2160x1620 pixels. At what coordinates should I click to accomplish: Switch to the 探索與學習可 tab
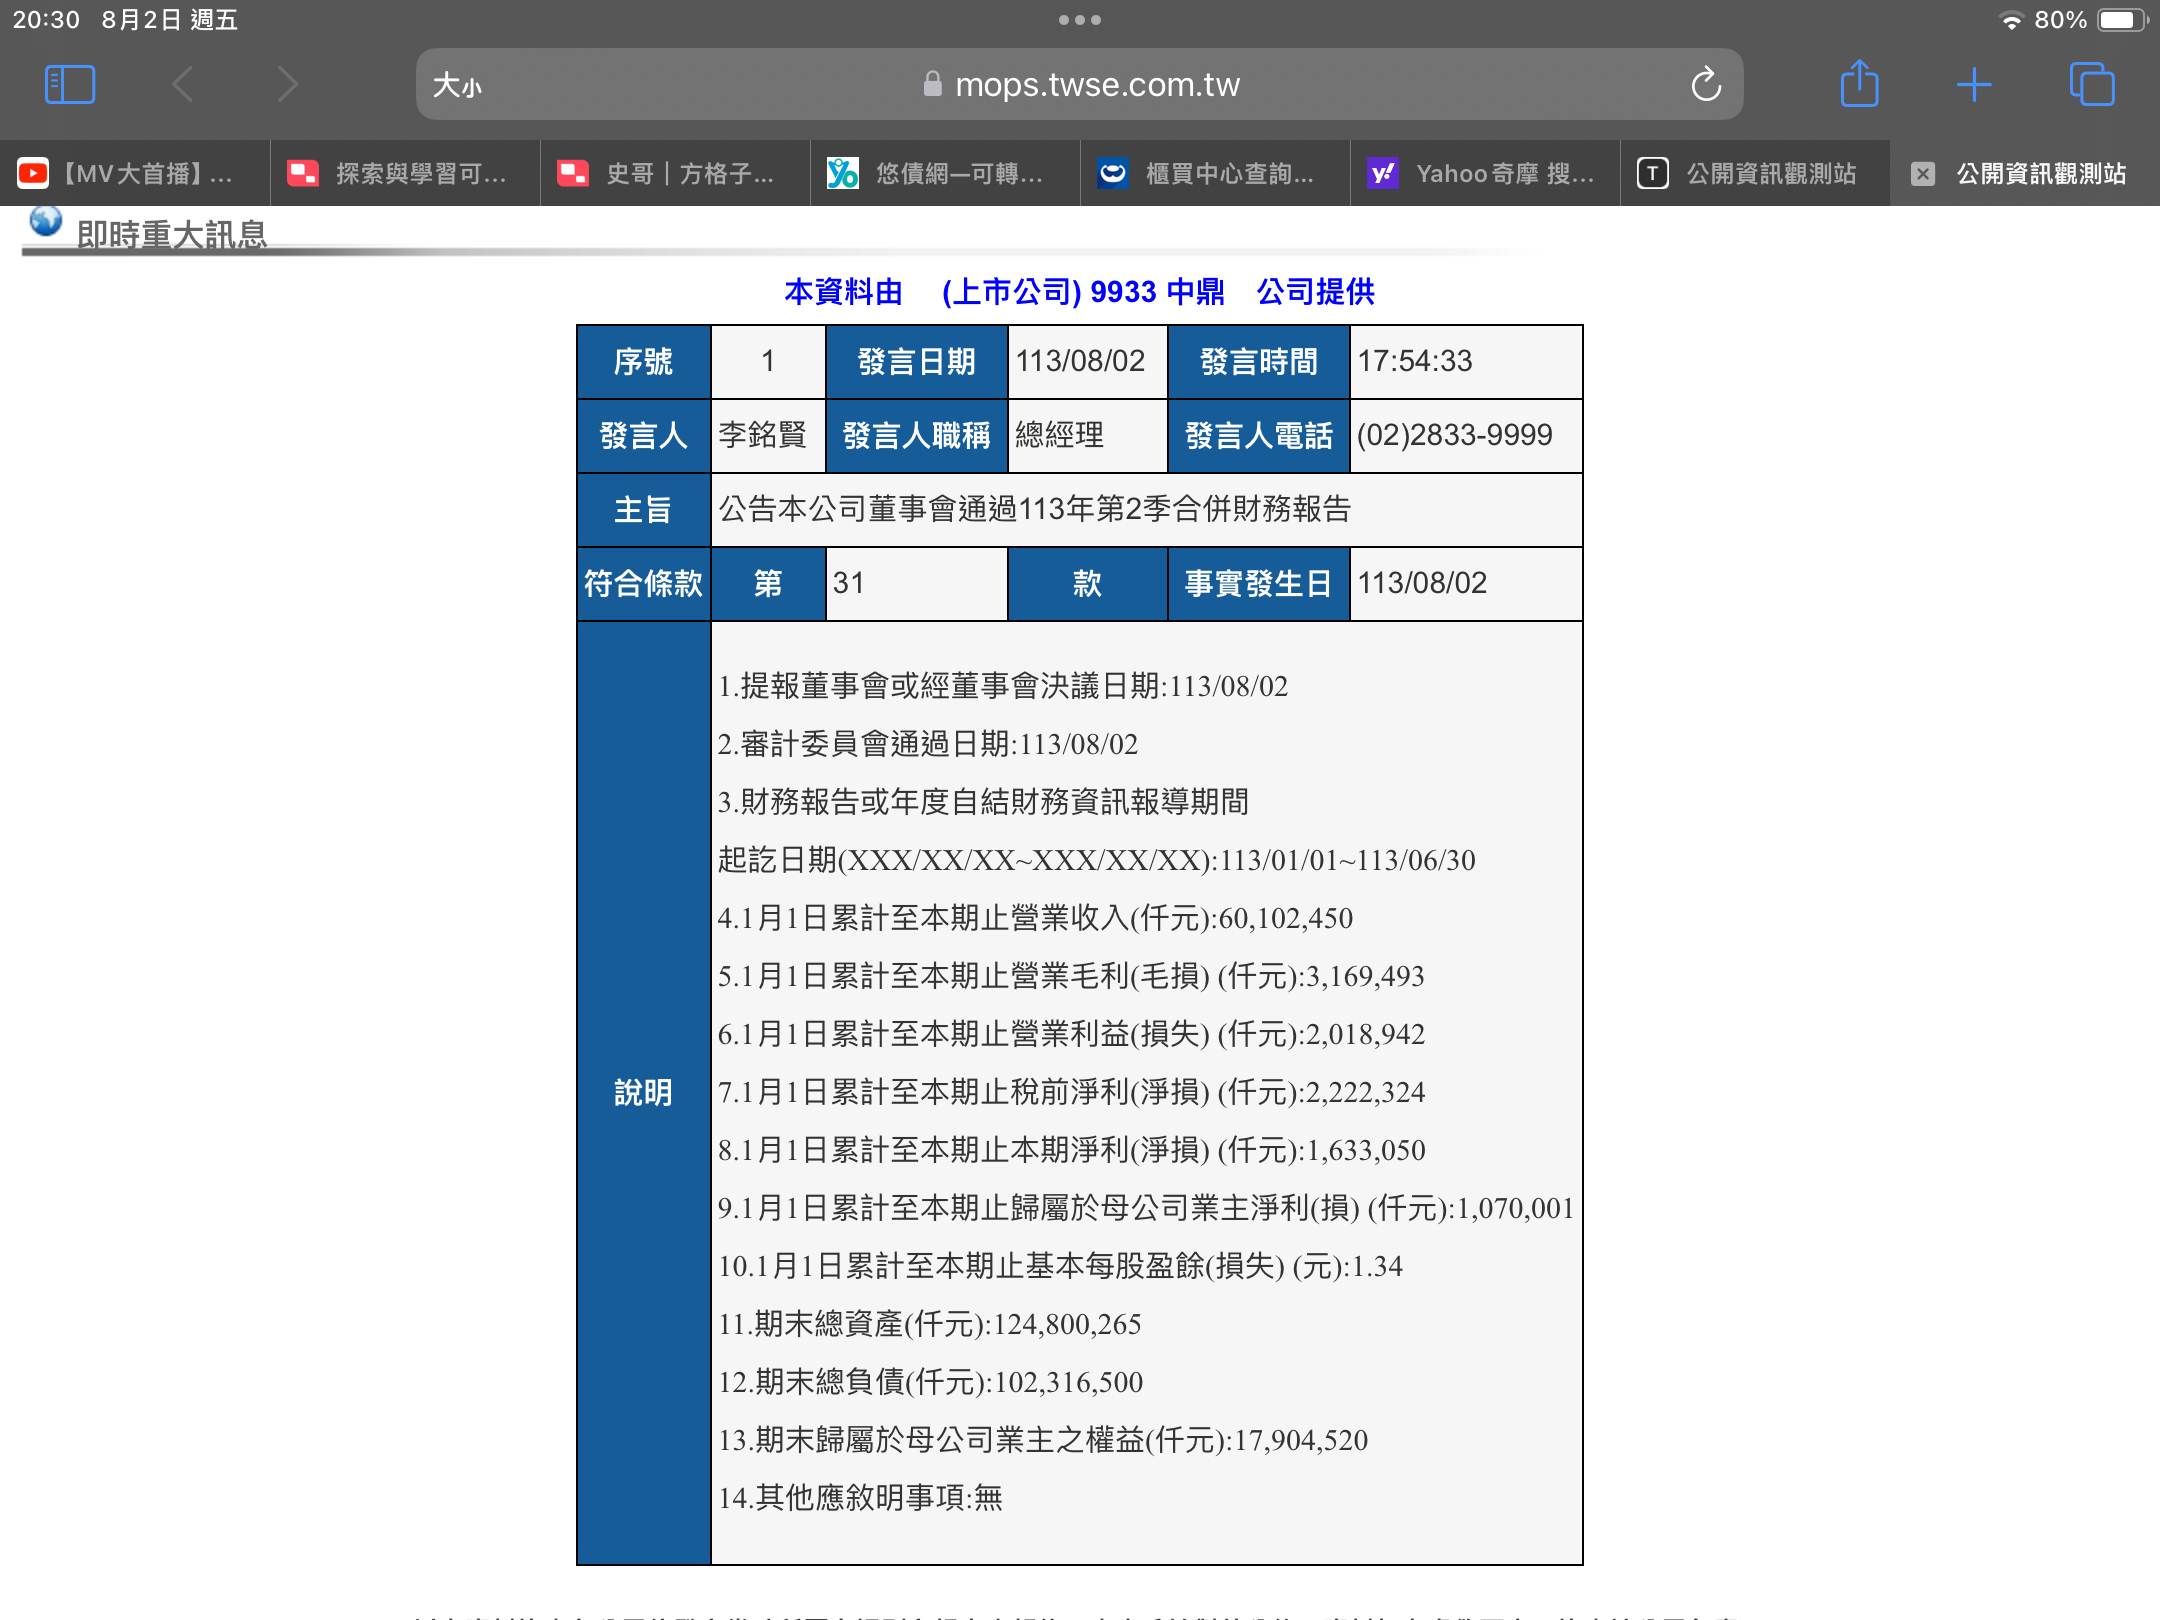[405, 174]
